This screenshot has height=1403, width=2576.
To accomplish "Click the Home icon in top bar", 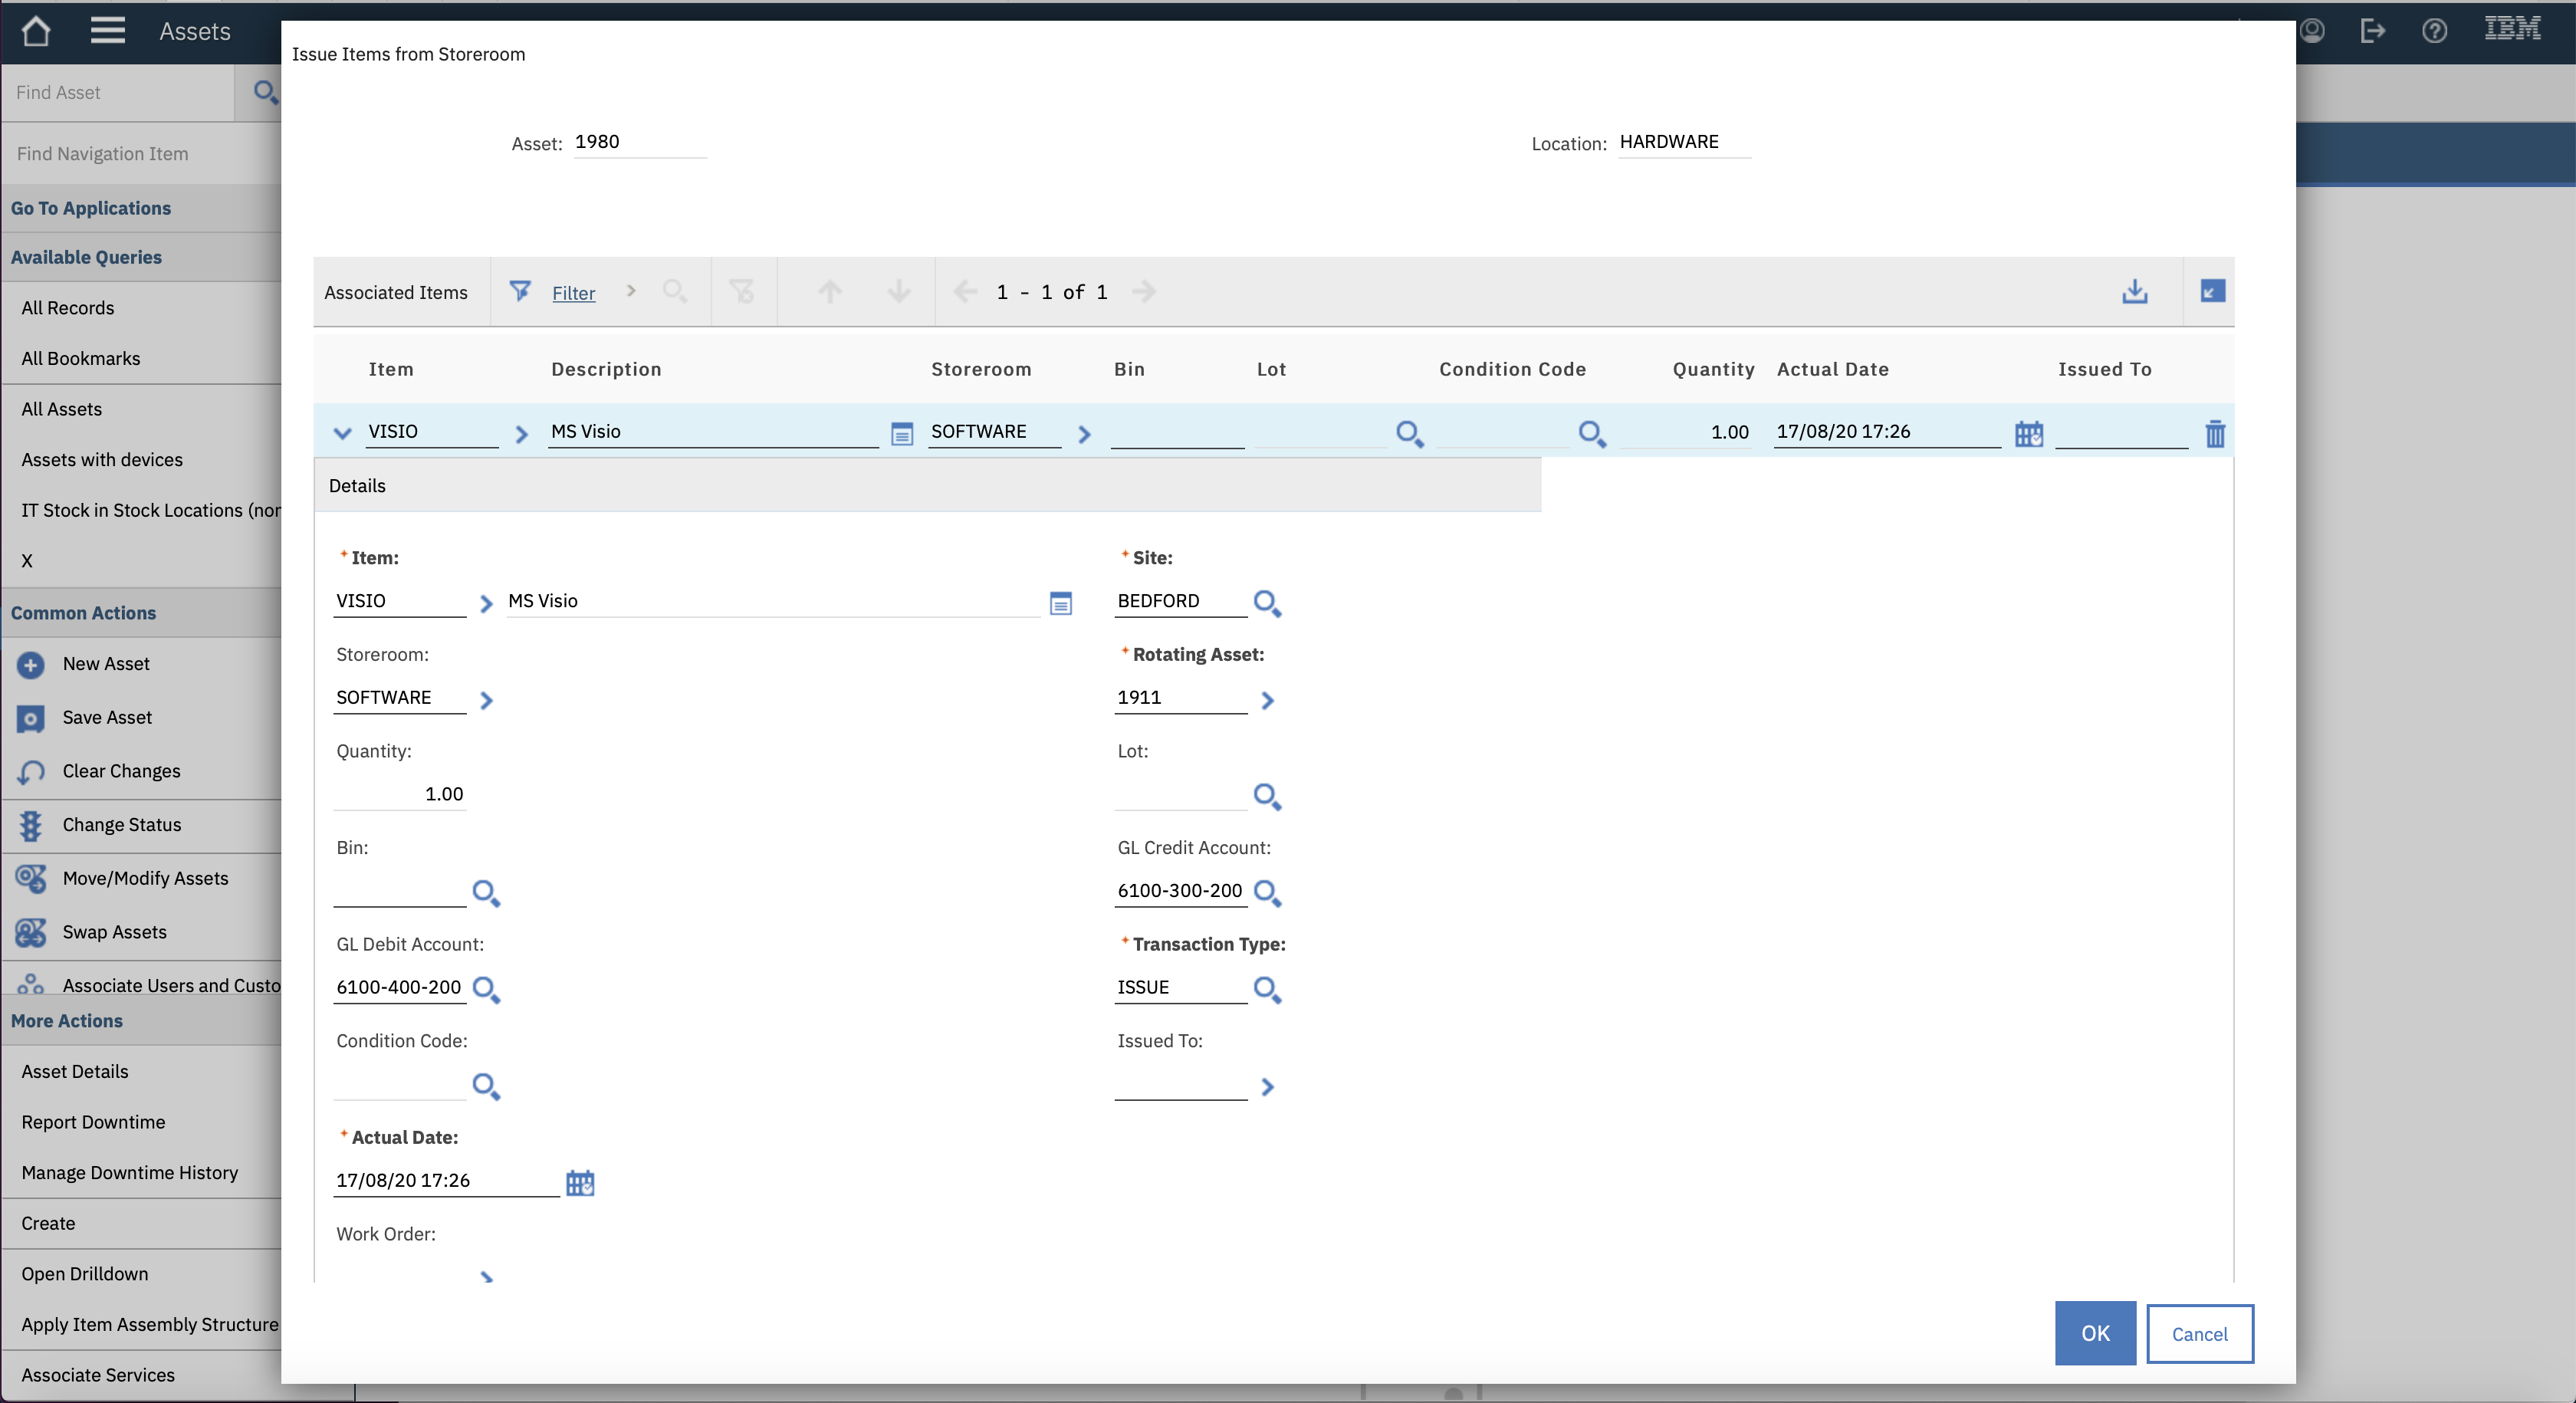I will tap(36, 31).
